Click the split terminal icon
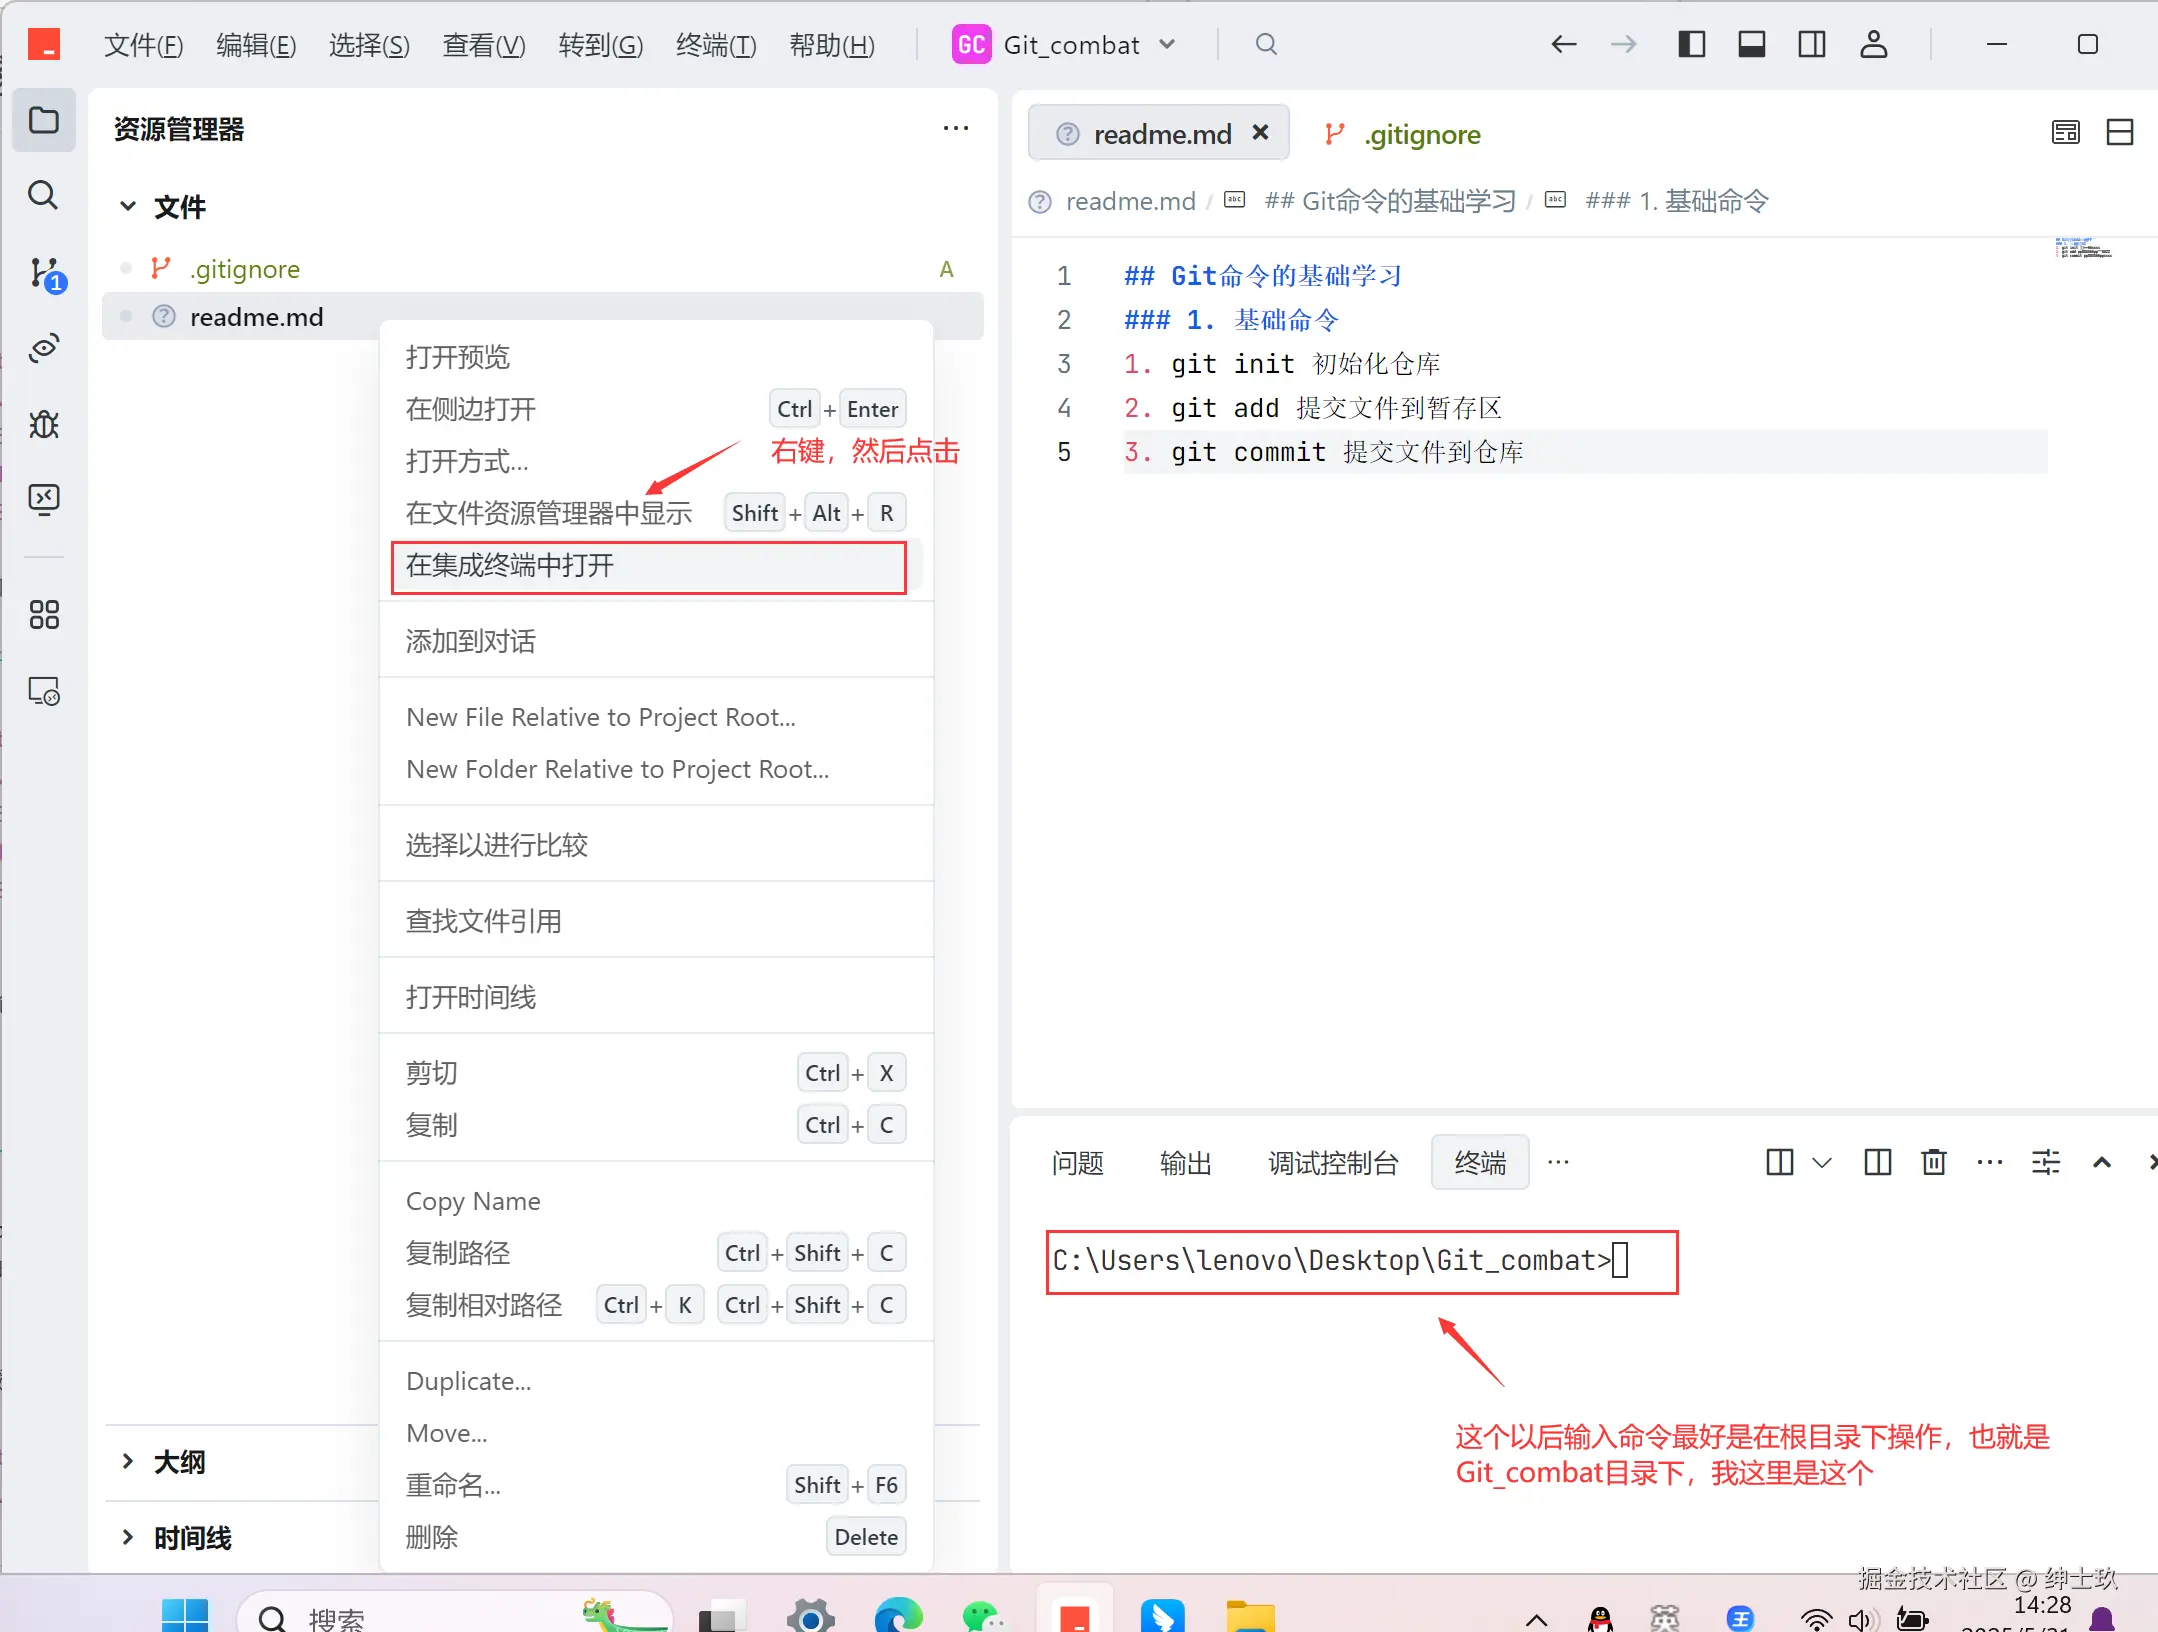Image resolution: width=2158 pixels, height=1632 pixels. pyautogui.click(x=1877, y=1162)
